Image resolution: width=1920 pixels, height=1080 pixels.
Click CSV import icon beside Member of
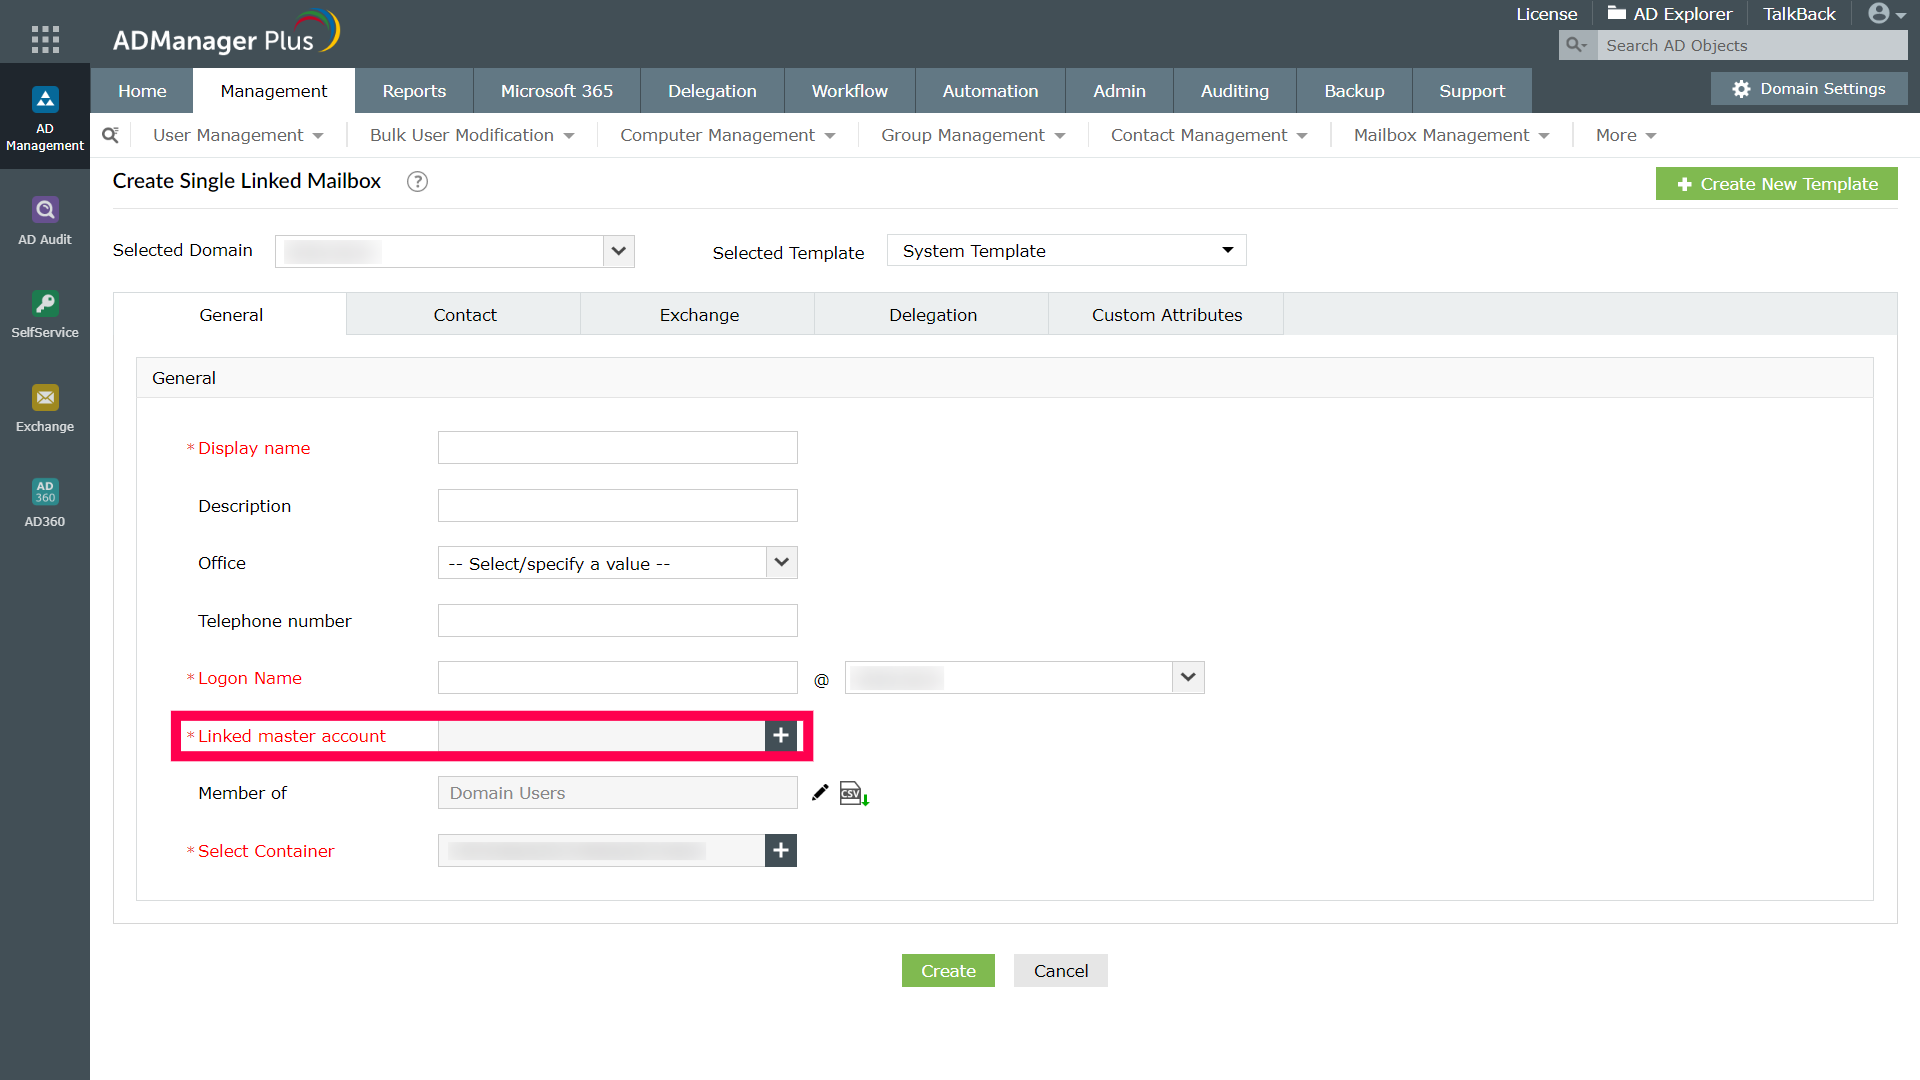[853, 794]
